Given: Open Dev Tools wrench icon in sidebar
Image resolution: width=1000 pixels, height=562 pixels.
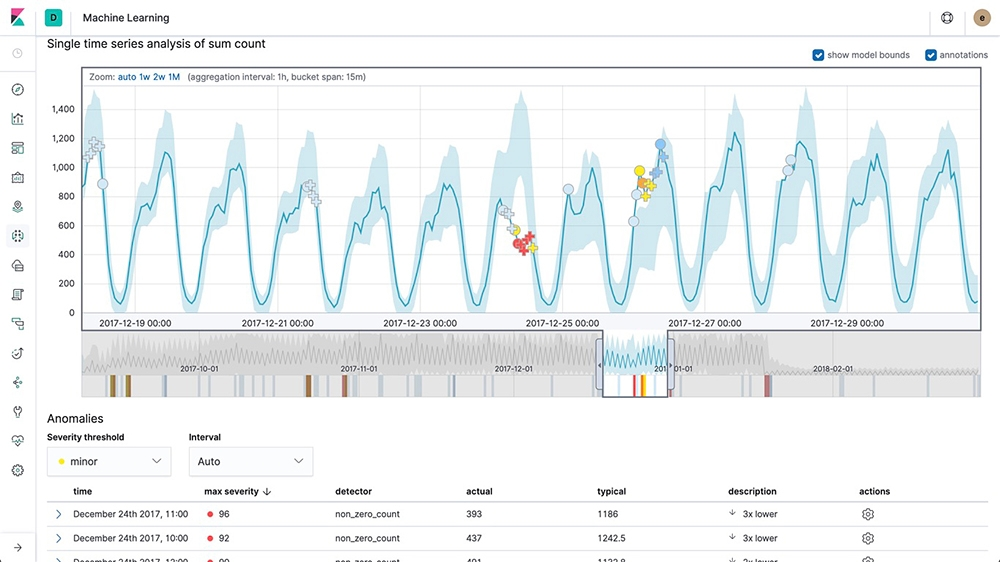Looking at the screenshot, I should (18, 411).
